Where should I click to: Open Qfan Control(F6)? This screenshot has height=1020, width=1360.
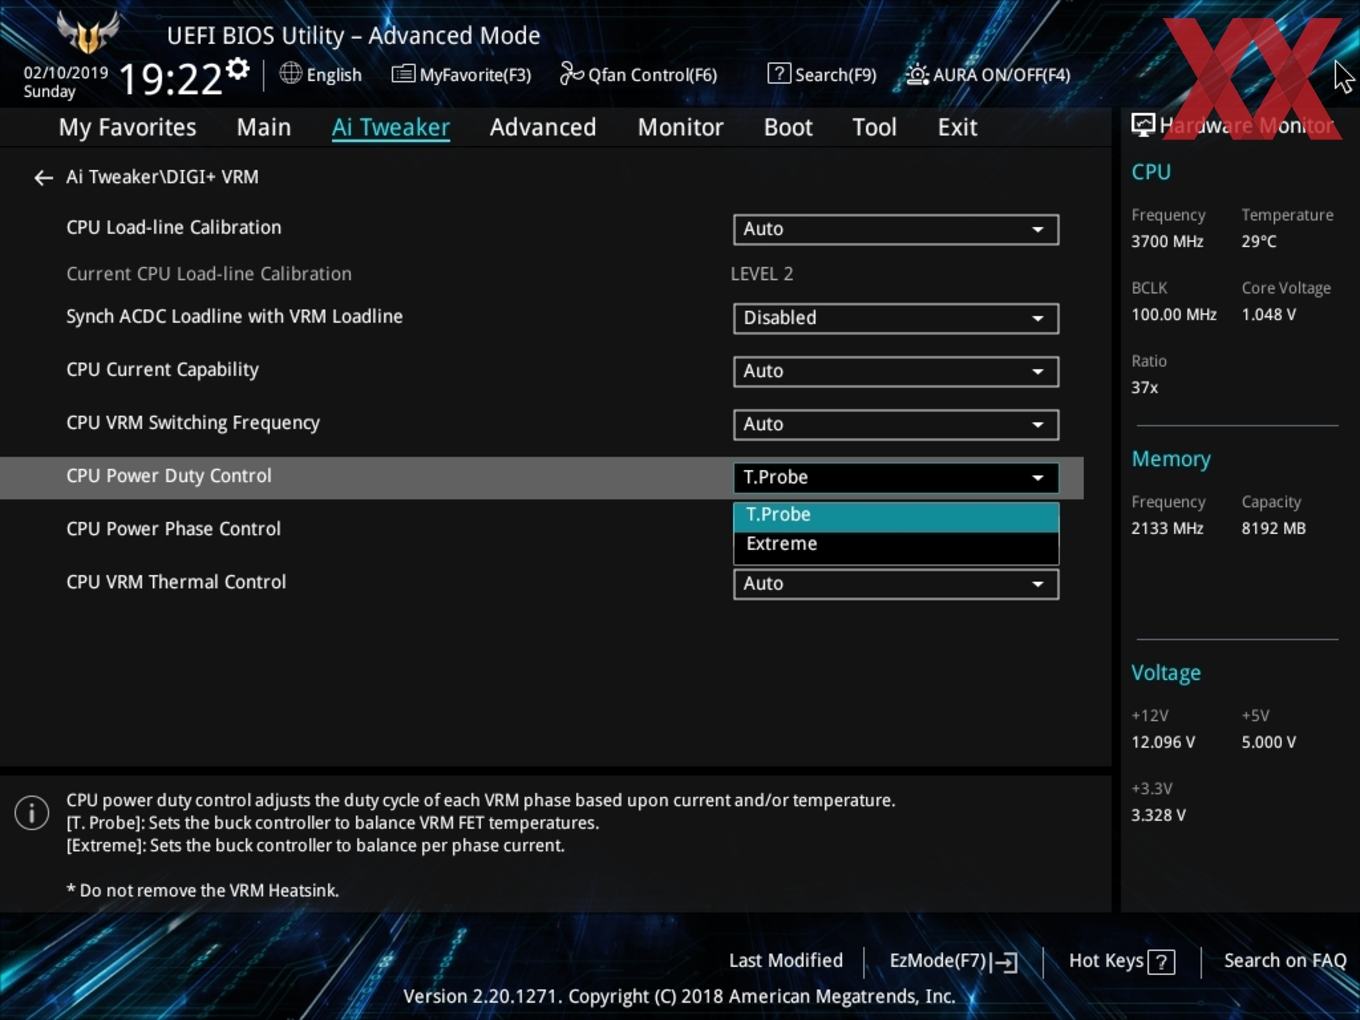[638, 74]
